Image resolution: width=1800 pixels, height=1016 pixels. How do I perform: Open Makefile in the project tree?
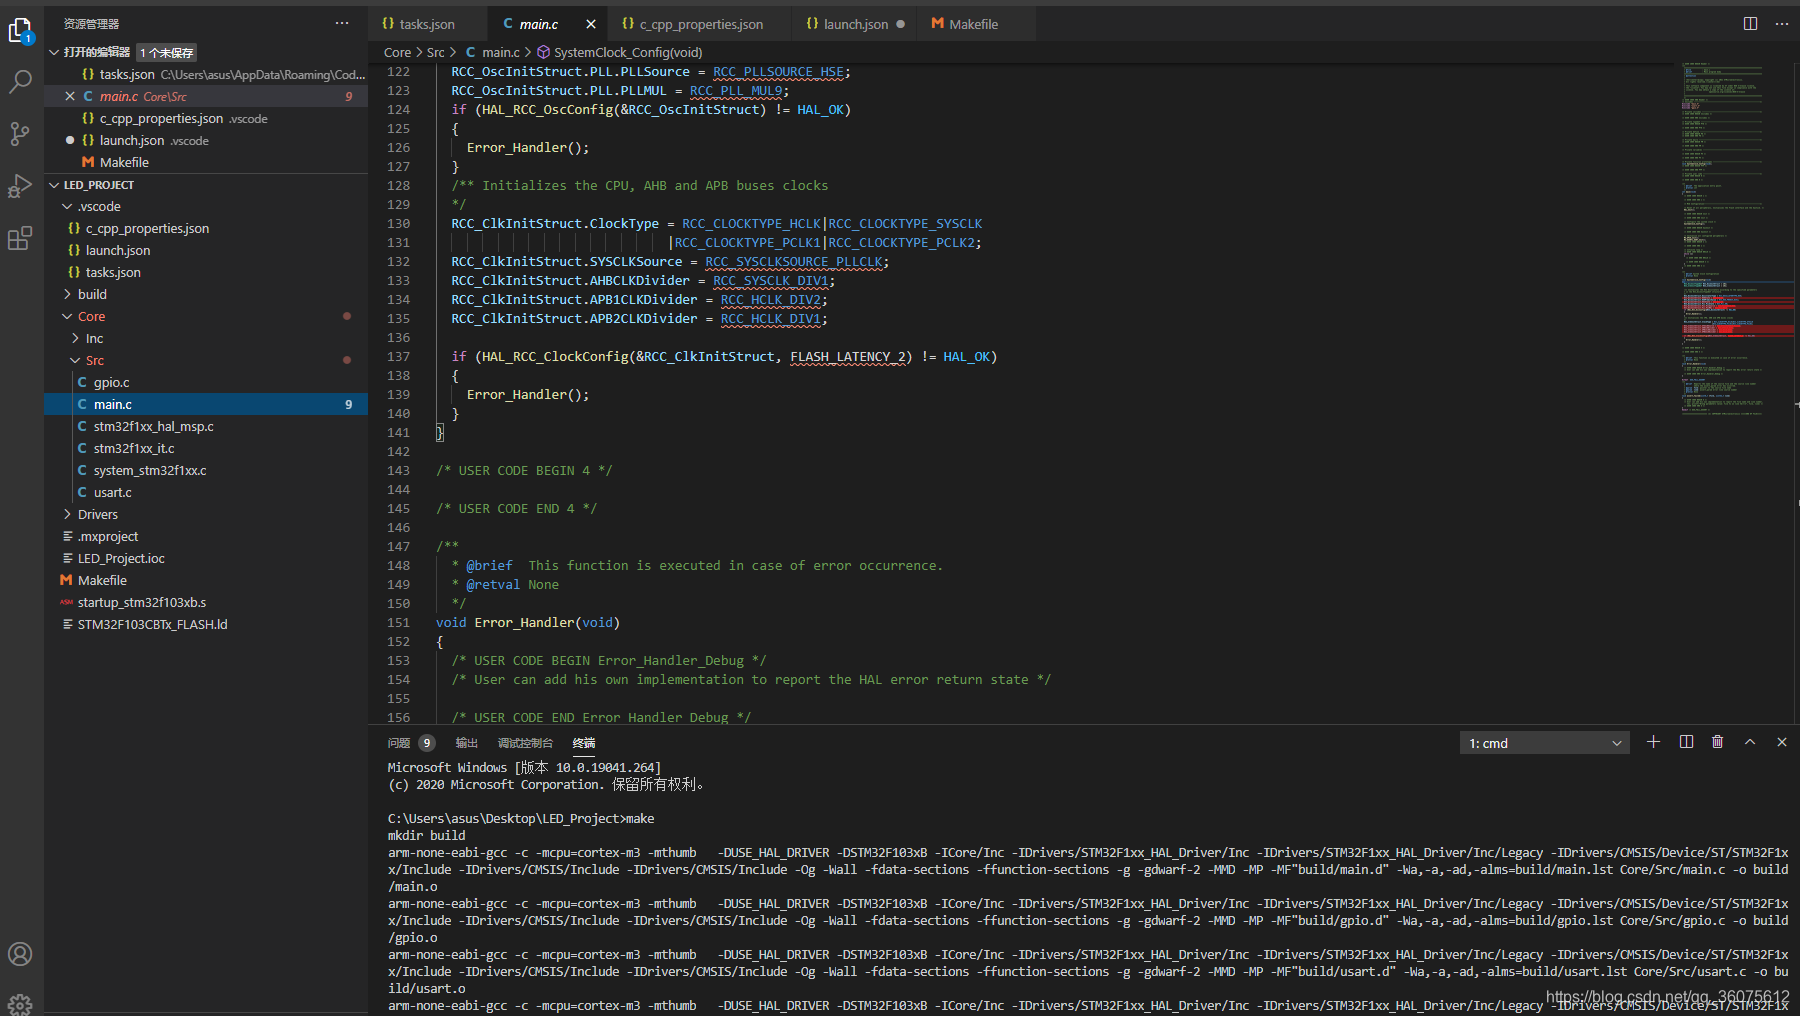click(206, 580)
